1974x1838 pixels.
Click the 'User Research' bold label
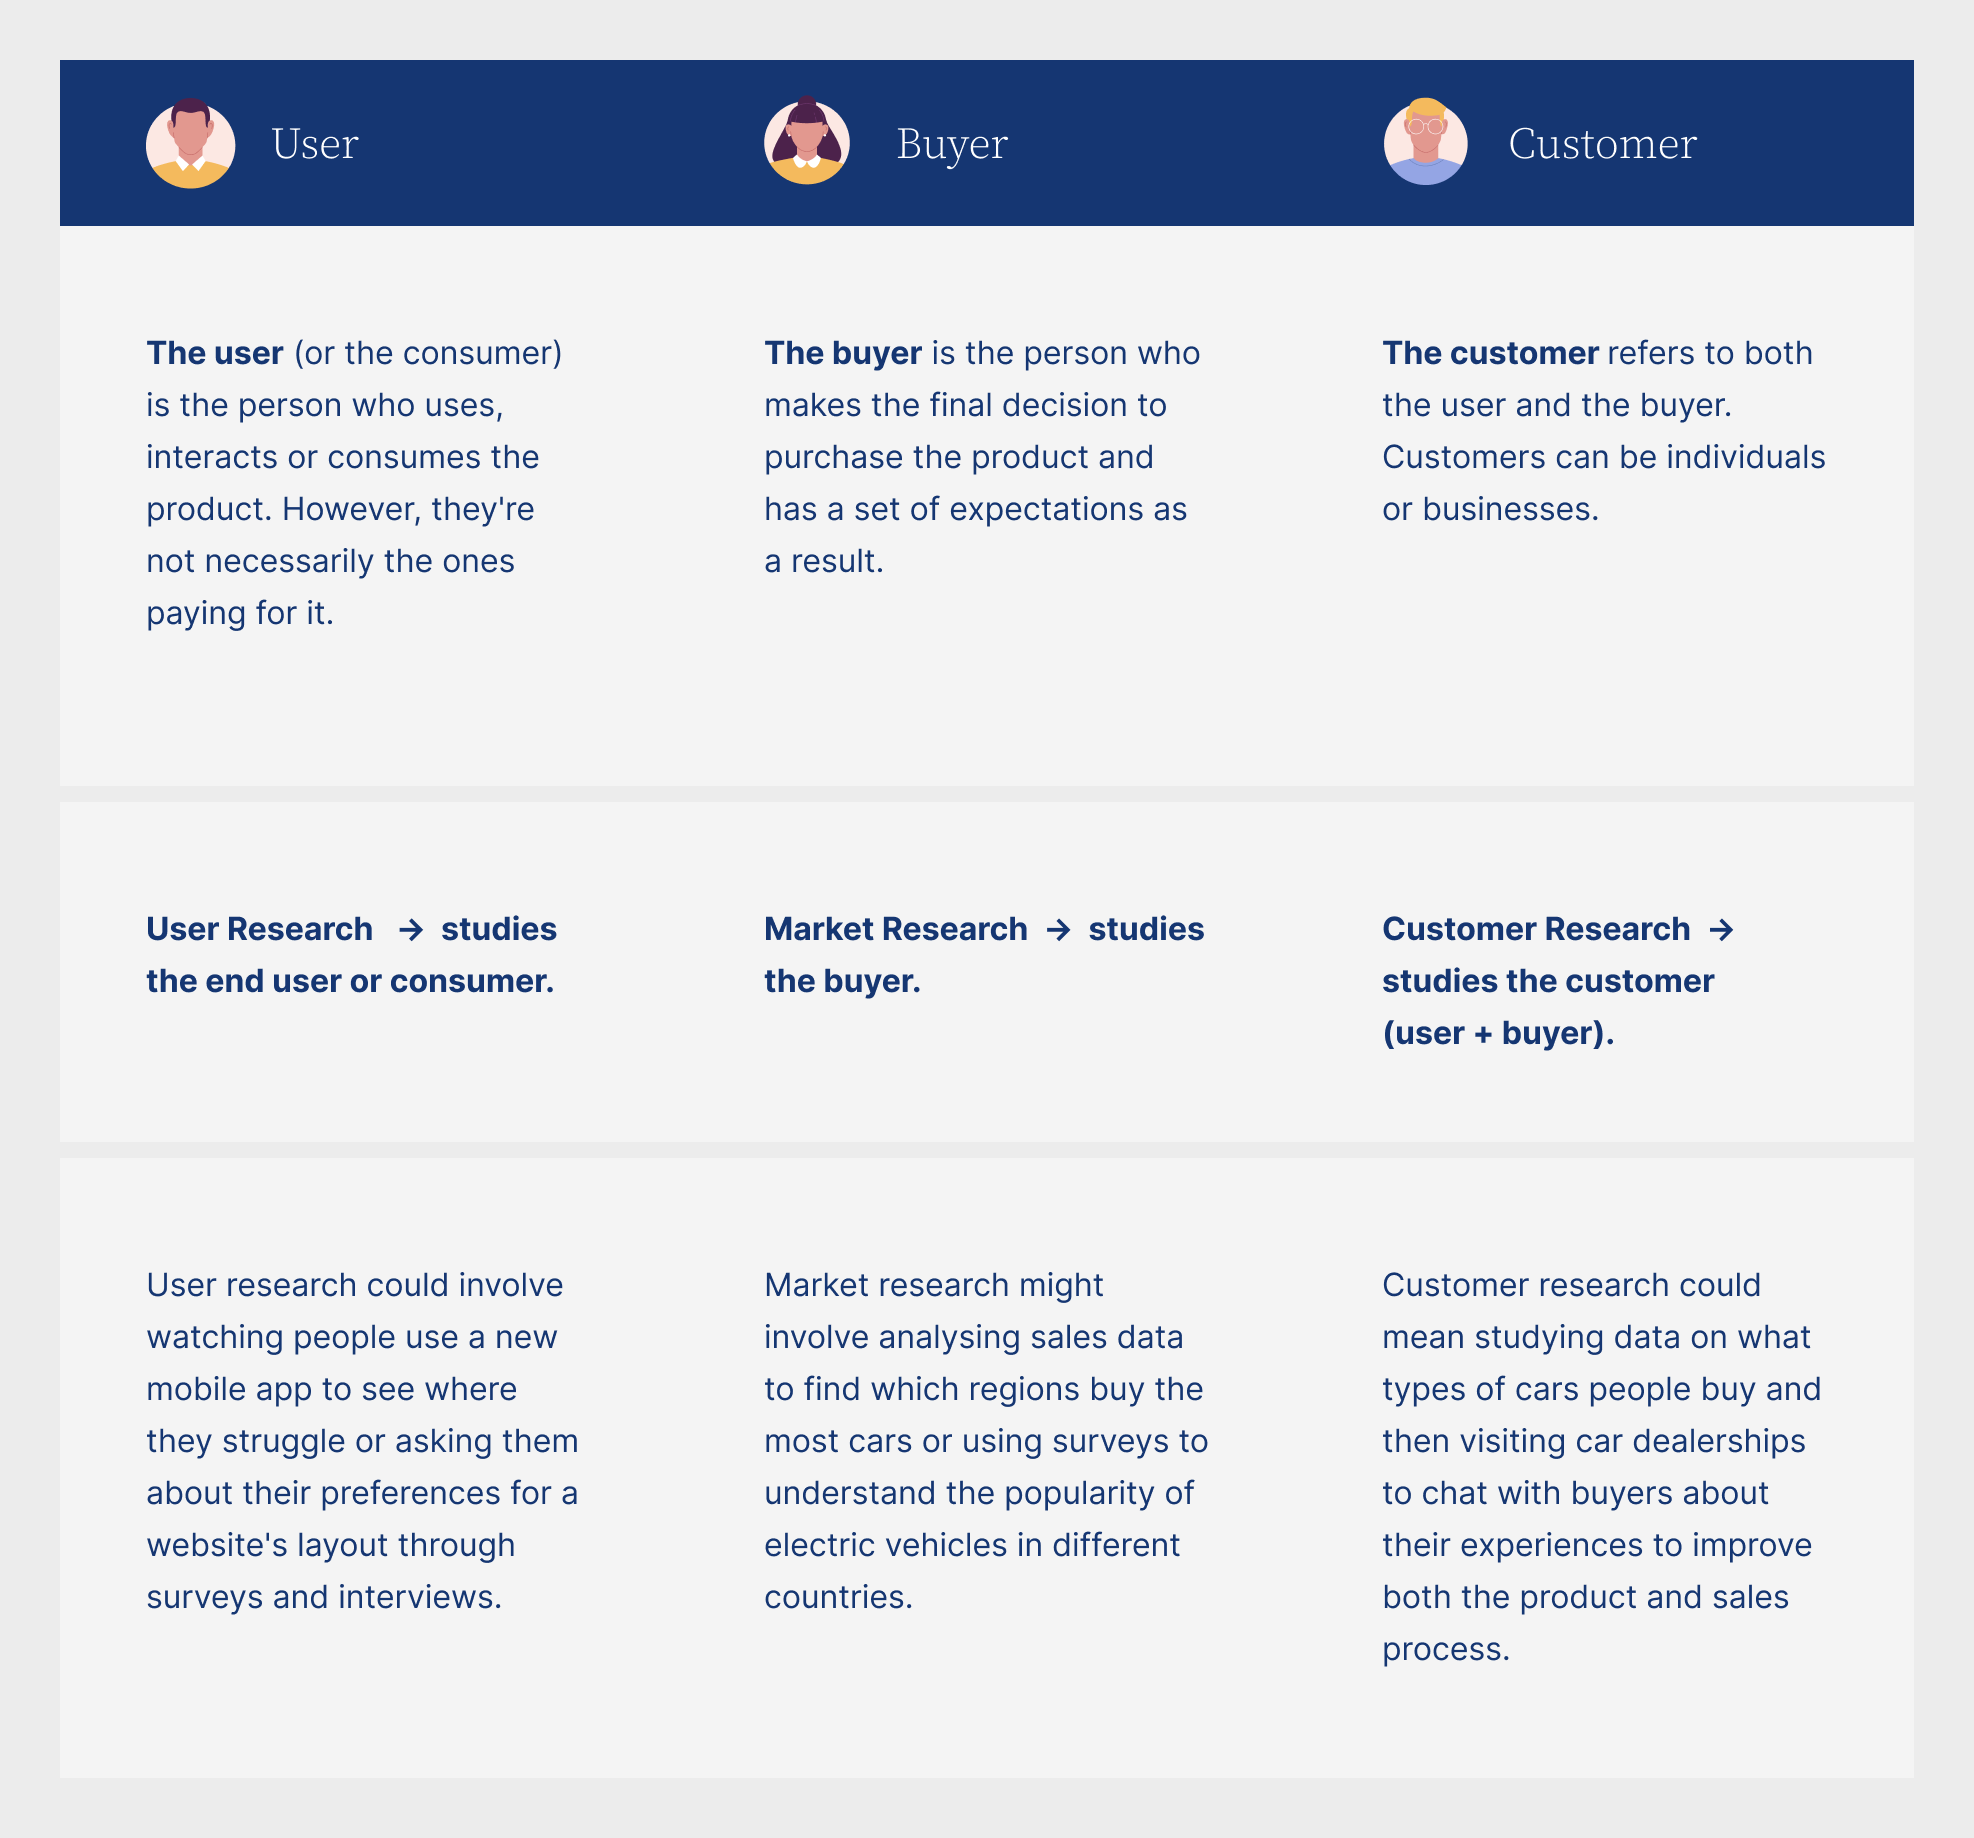260,929
